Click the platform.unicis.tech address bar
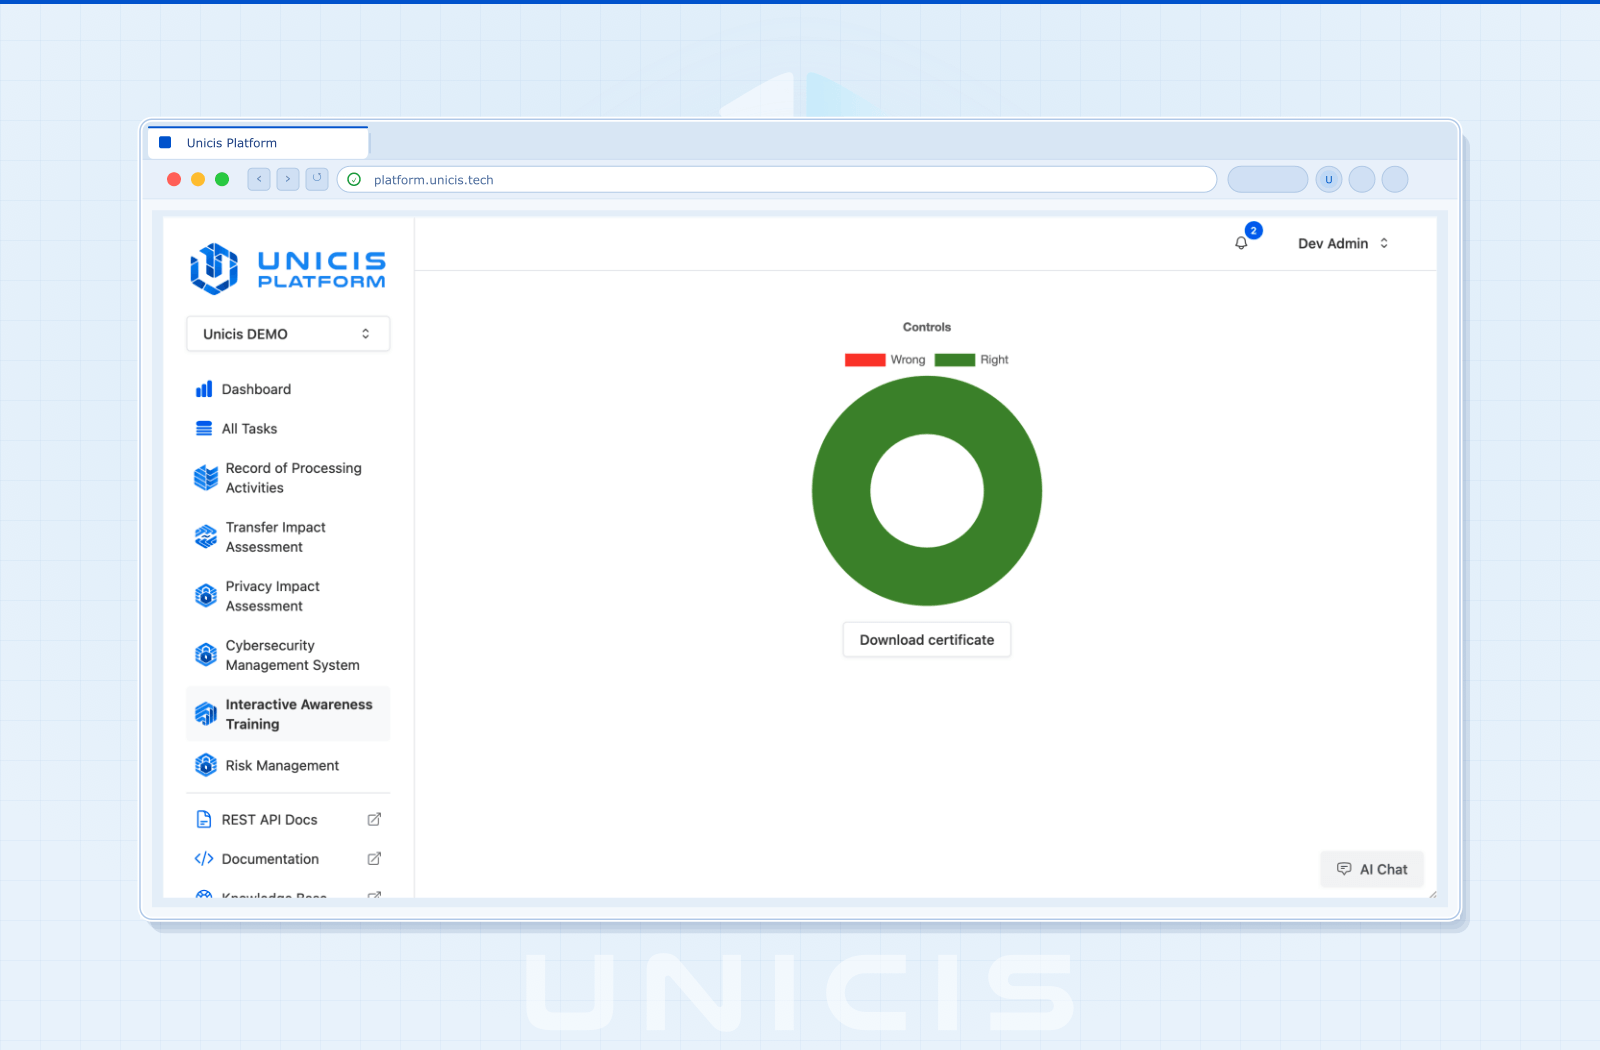Viewport: 1600px width, 1050px height. click(777, 179)
